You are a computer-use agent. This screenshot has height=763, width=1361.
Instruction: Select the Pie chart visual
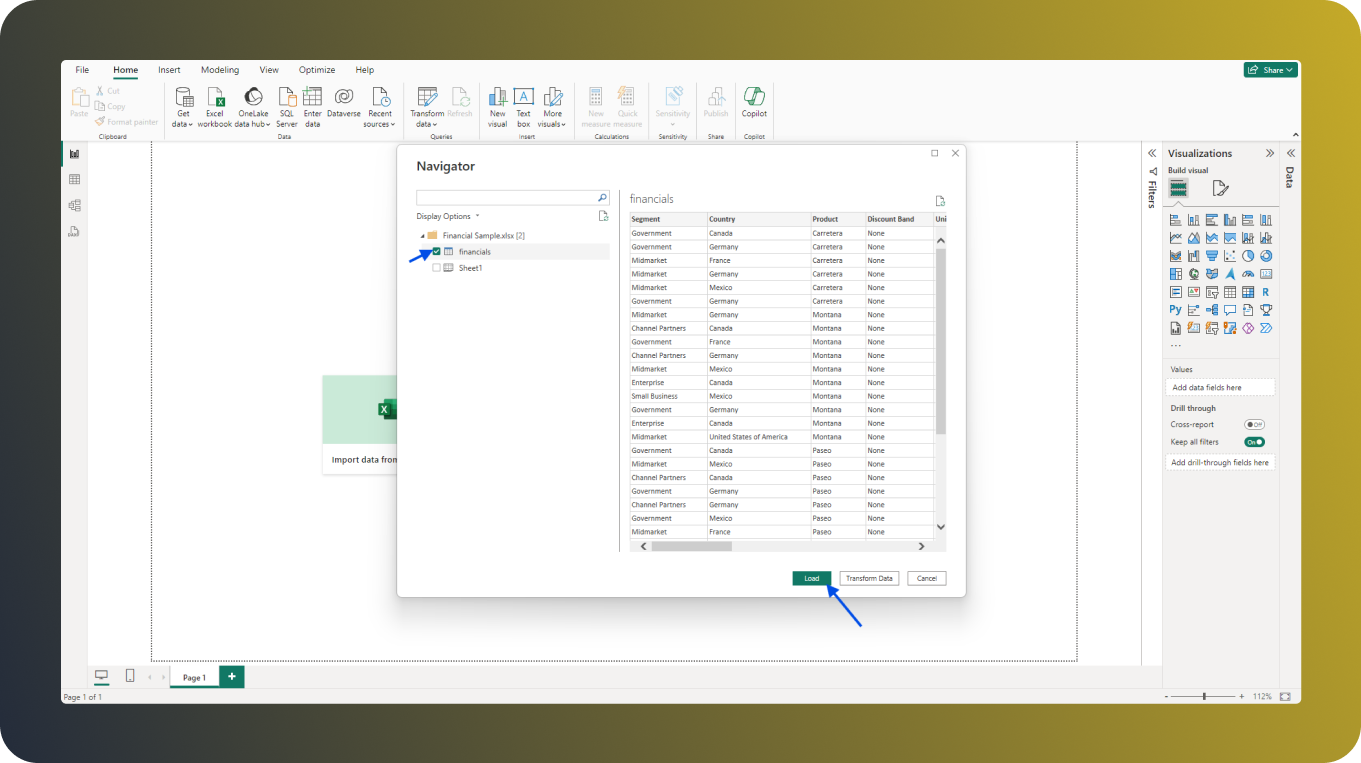(x=1248, y=255)
